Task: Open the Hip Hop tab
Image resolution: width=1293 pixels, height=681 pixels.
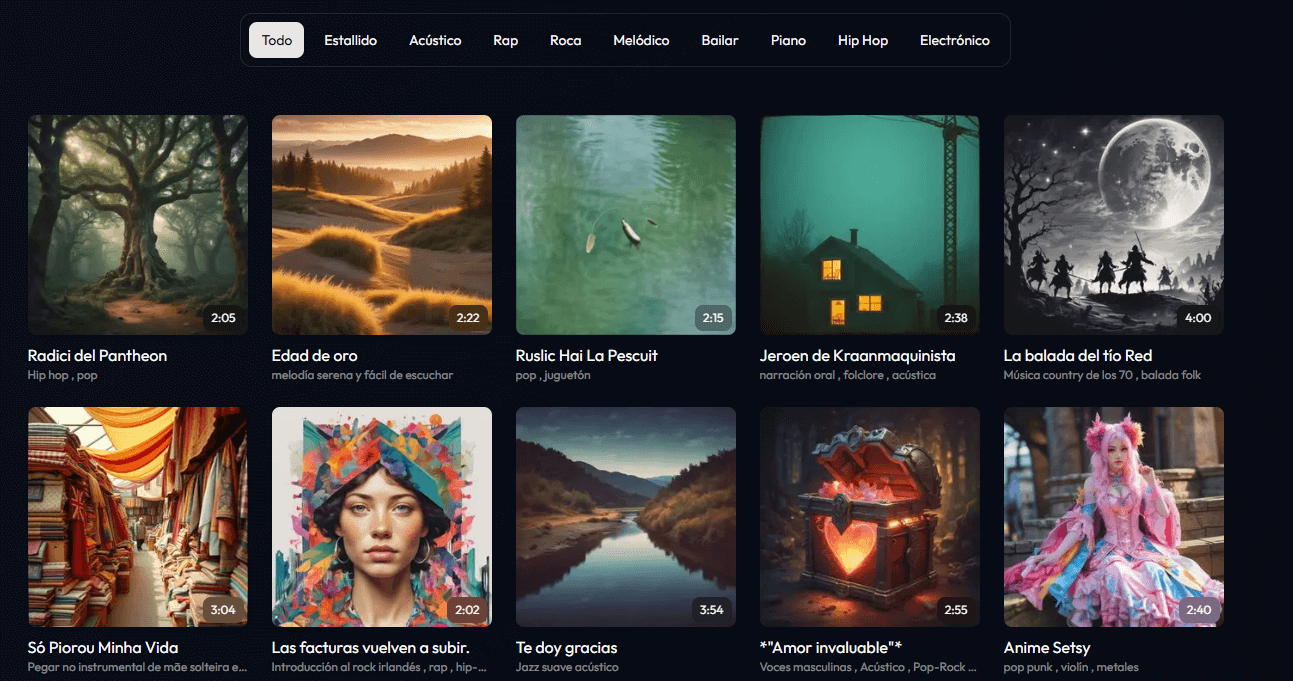Action: (x=862, y=41)
